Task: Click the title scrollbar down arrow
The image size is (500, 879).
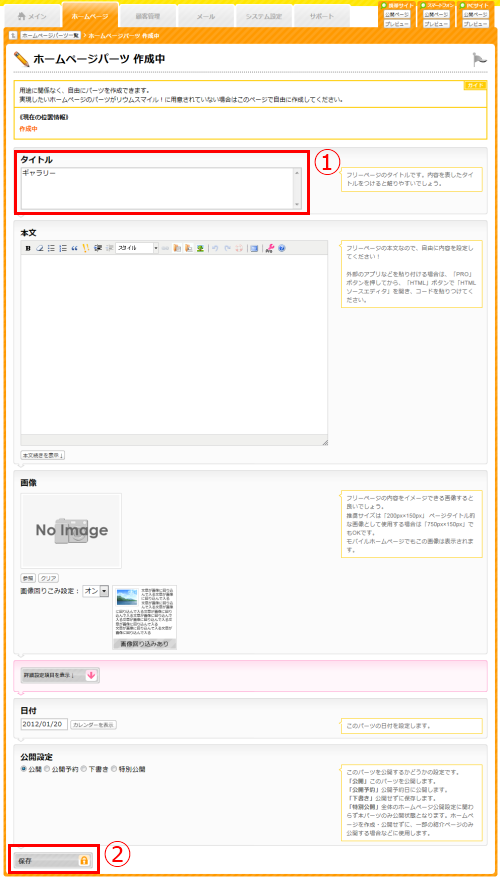Action: pyautogui.click(x=297, y=205)
